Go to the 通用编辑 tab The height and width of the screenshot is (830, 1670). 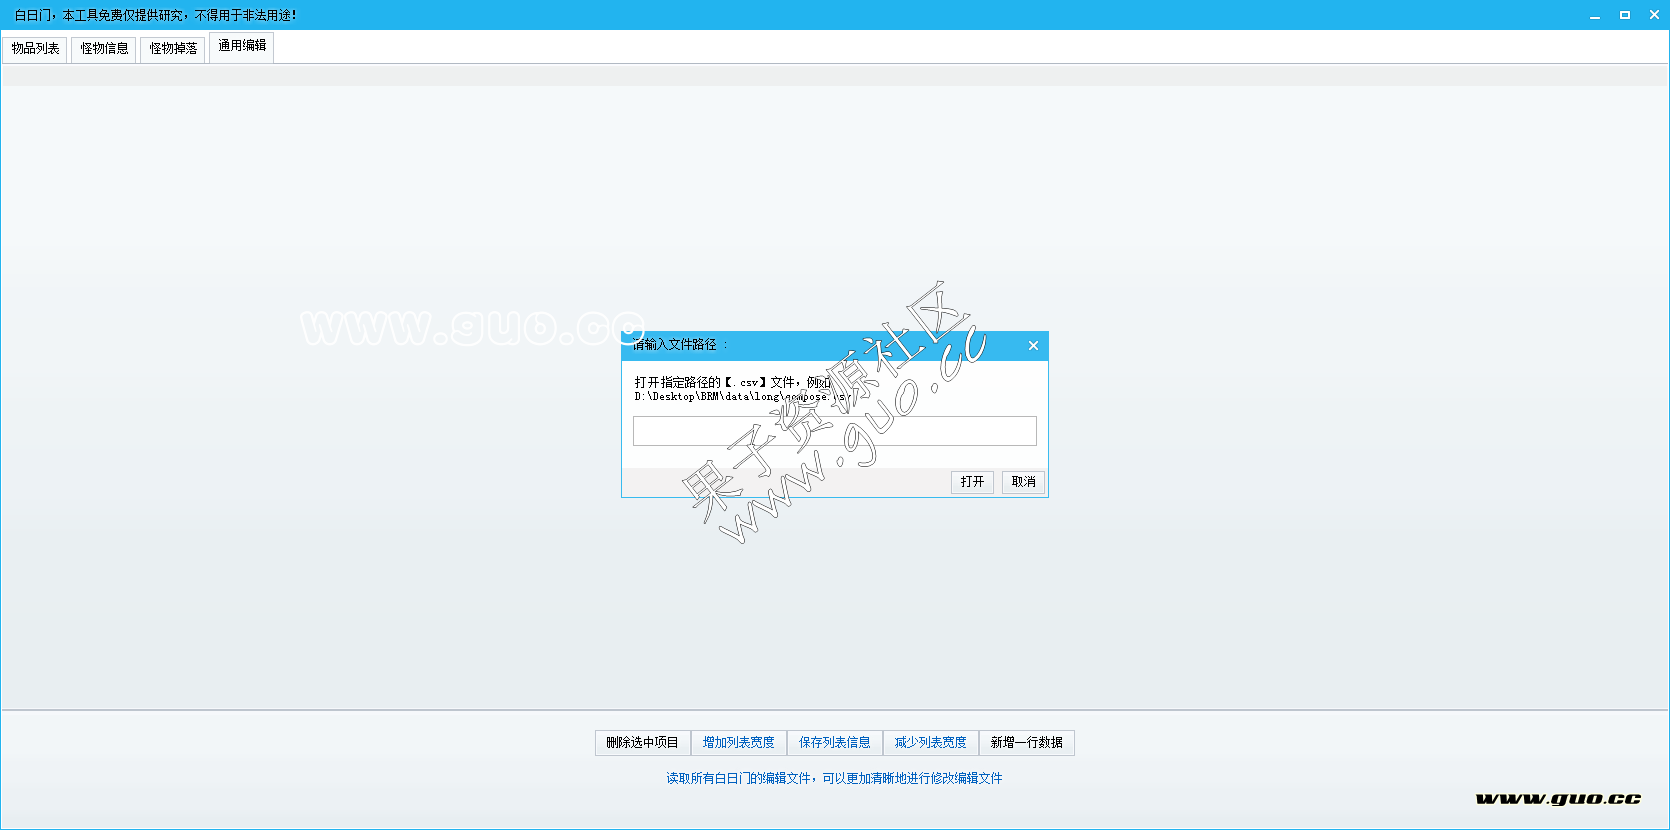pyautogui.click(x=242, y=46)
